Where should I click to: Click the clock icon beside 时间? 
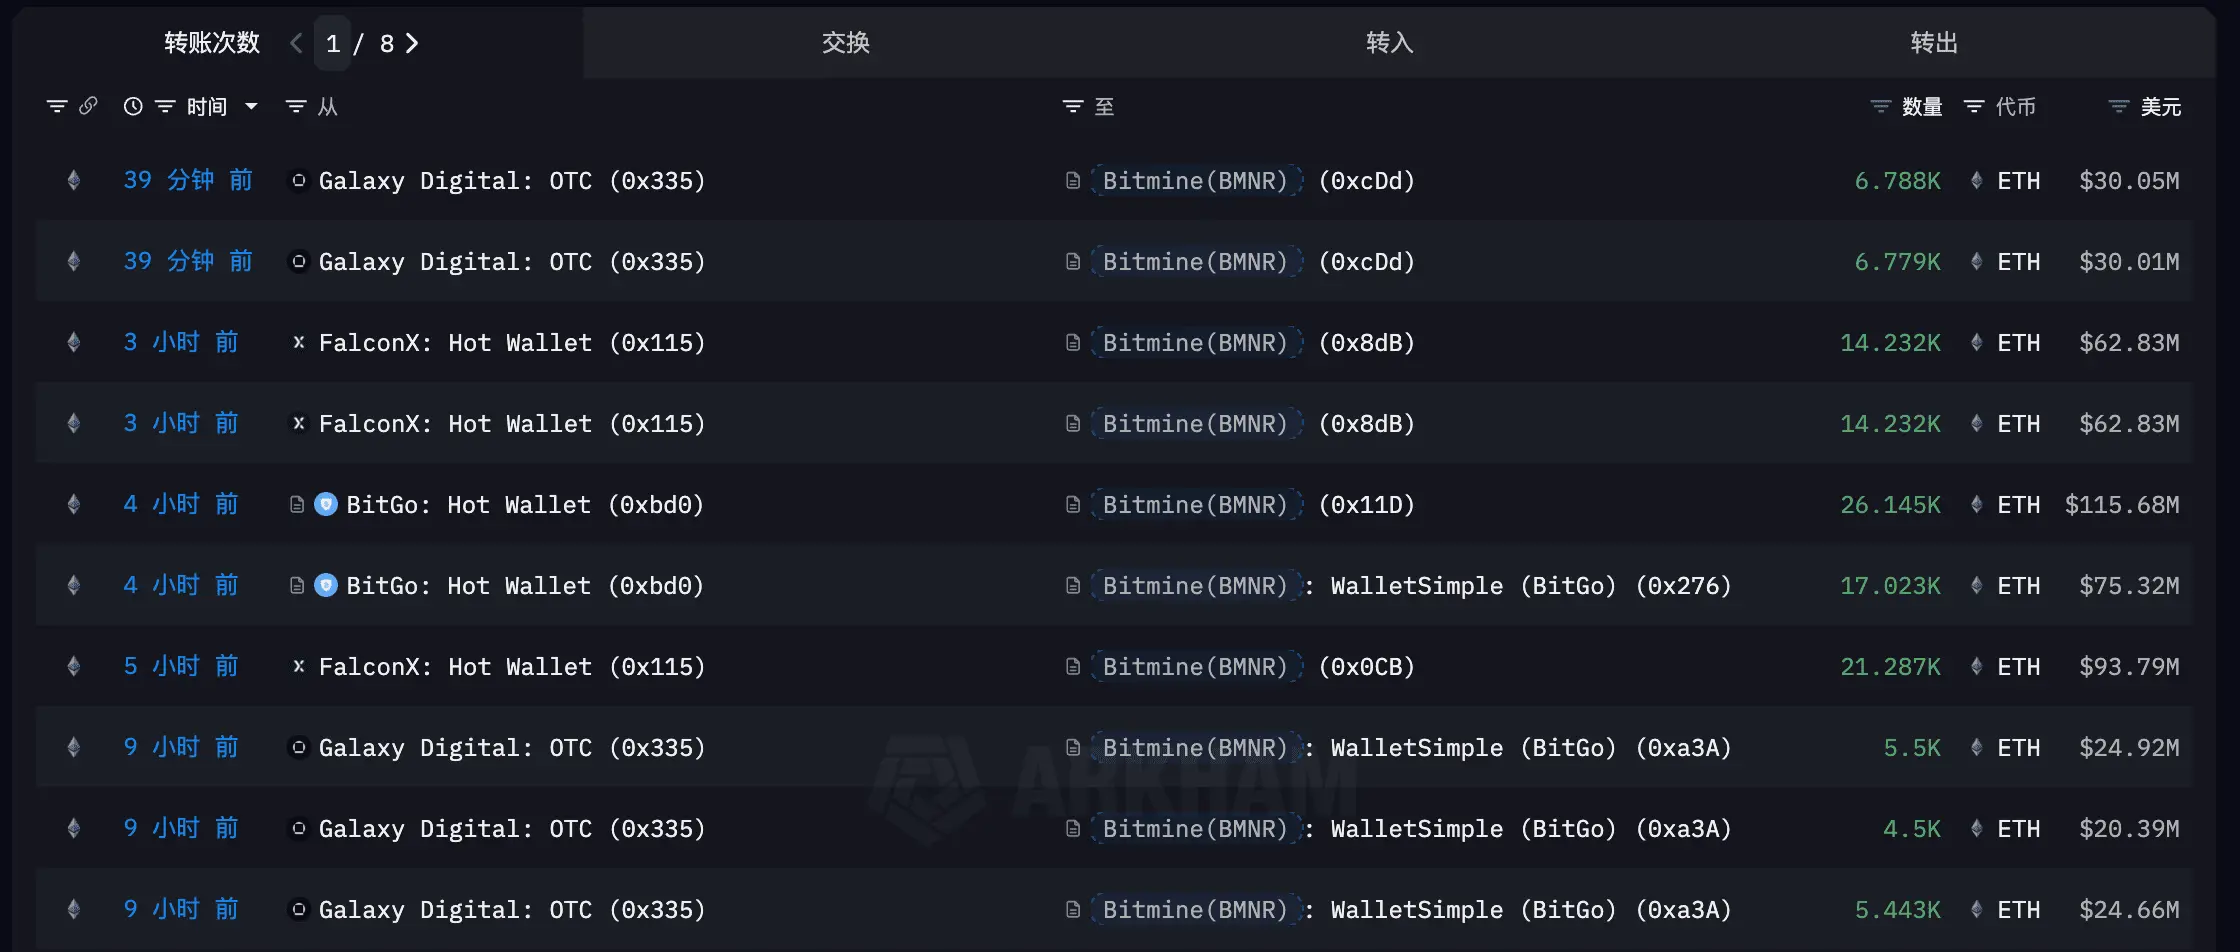[x=132, y=106]
